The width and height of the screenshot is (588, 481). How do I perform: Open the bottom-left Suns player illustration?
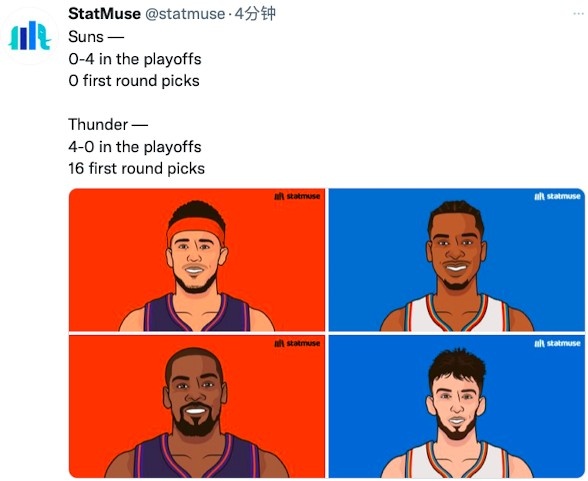(197, 406)
